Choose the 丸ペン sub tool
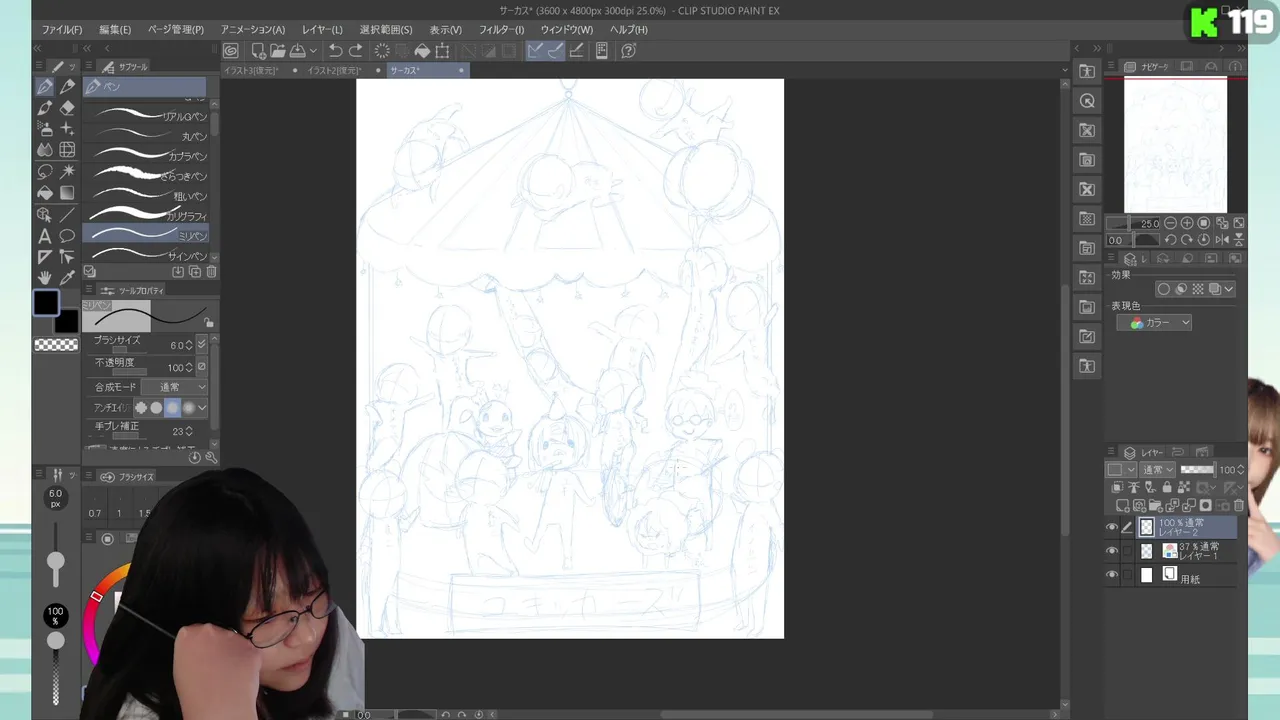1280x720 pixels. click(149, 136)
